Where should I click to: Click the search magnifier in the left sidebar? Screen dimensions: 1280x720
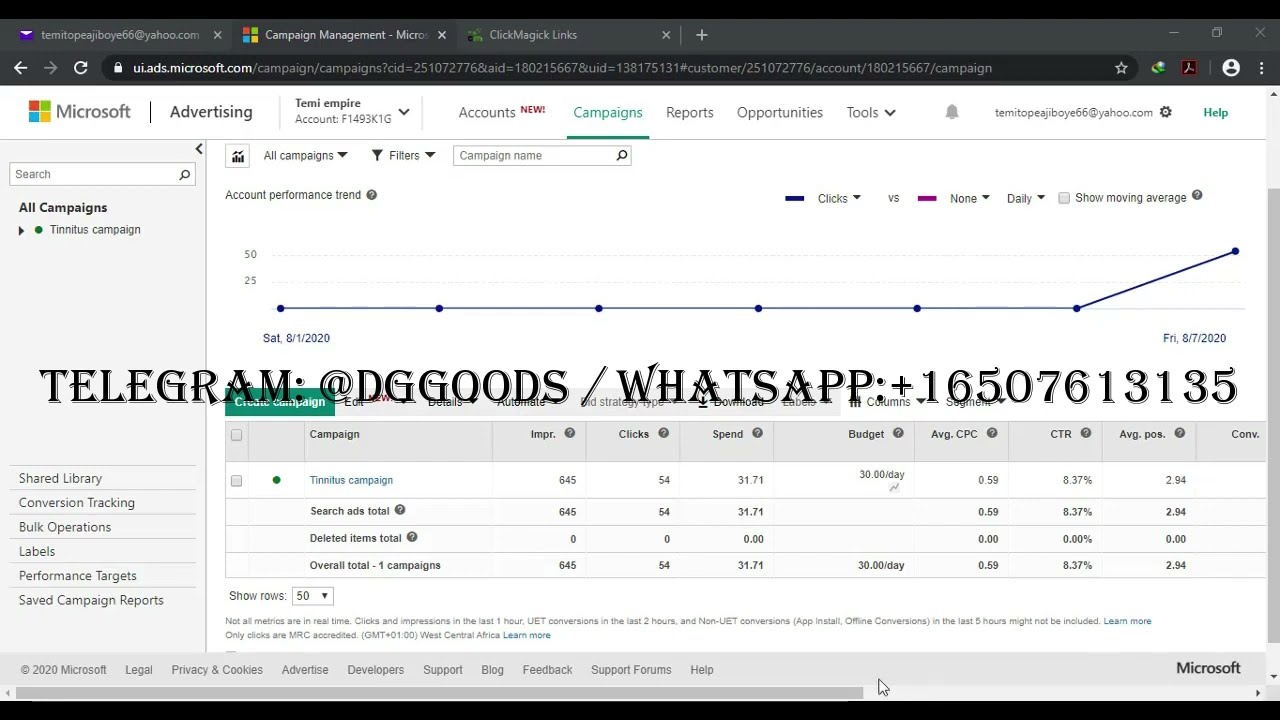click(184, 174)
